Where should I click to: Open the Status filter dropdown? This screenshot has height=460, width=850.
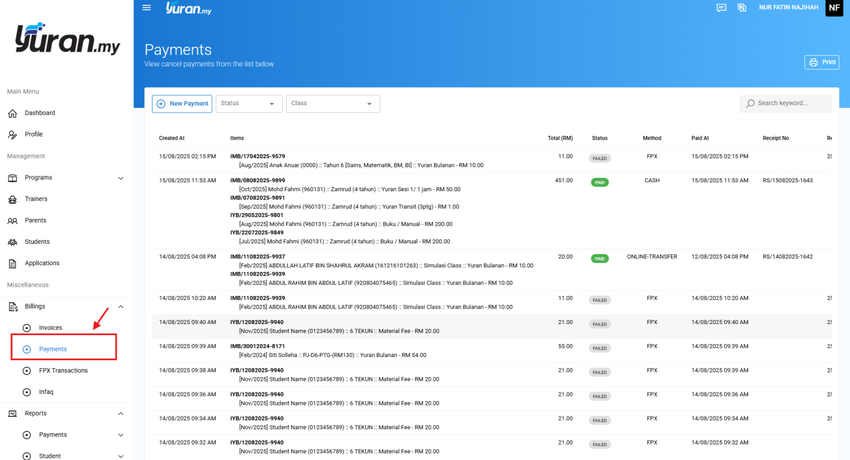249,103
